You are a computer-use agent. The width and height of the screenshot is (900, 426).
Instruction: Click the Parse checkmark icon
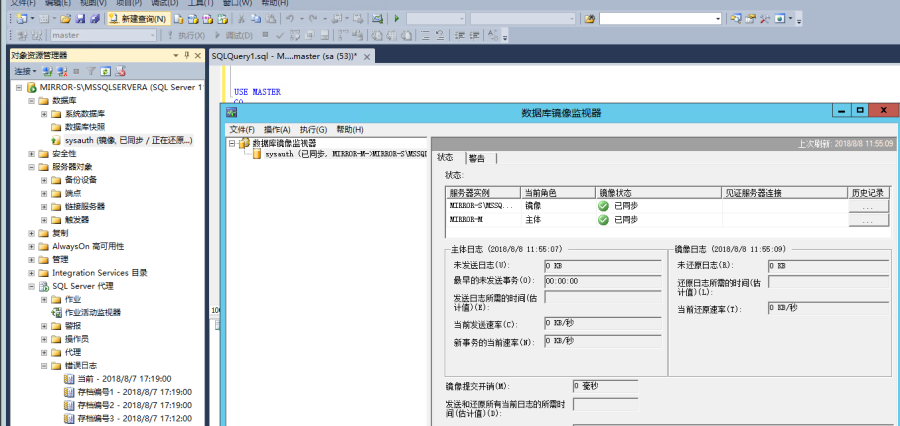click(280, 36)
